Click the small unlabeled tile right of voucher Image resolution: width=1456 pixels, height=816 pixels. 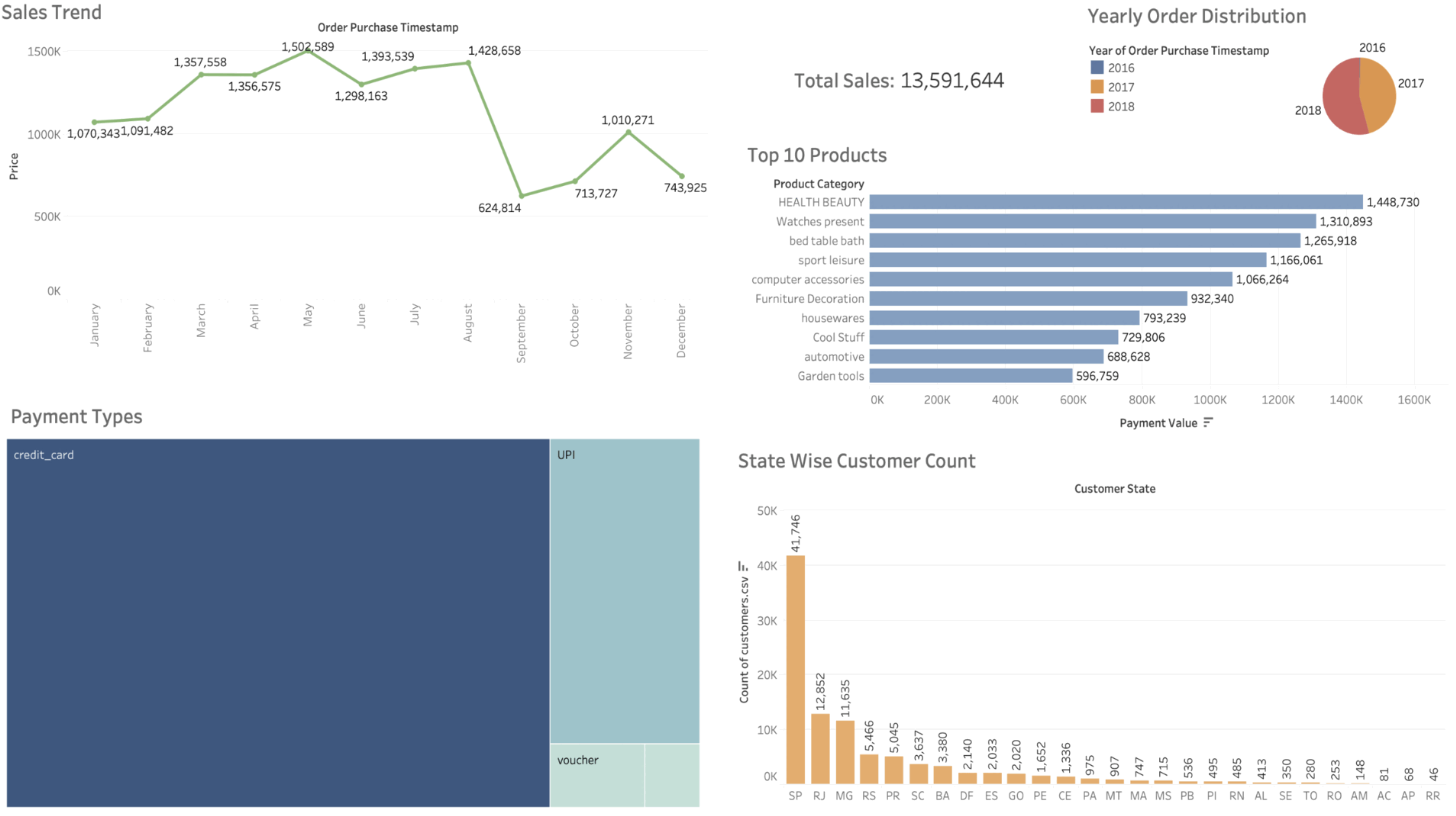[x=671, y=775]
